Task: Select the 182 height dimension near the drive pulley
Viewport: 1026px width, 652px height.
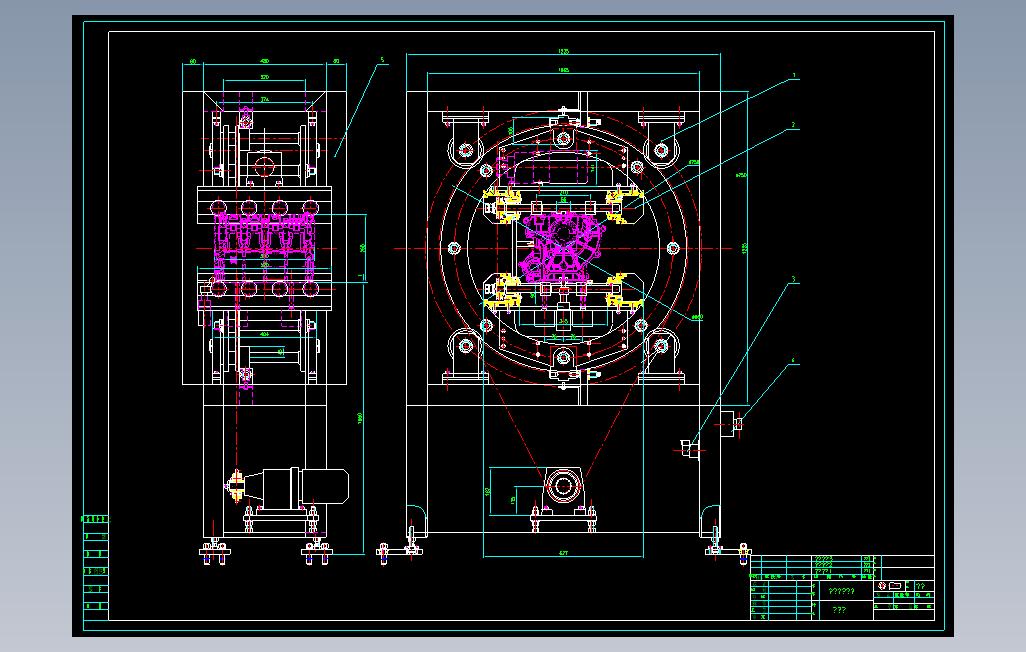Action: tap(487, 492)
